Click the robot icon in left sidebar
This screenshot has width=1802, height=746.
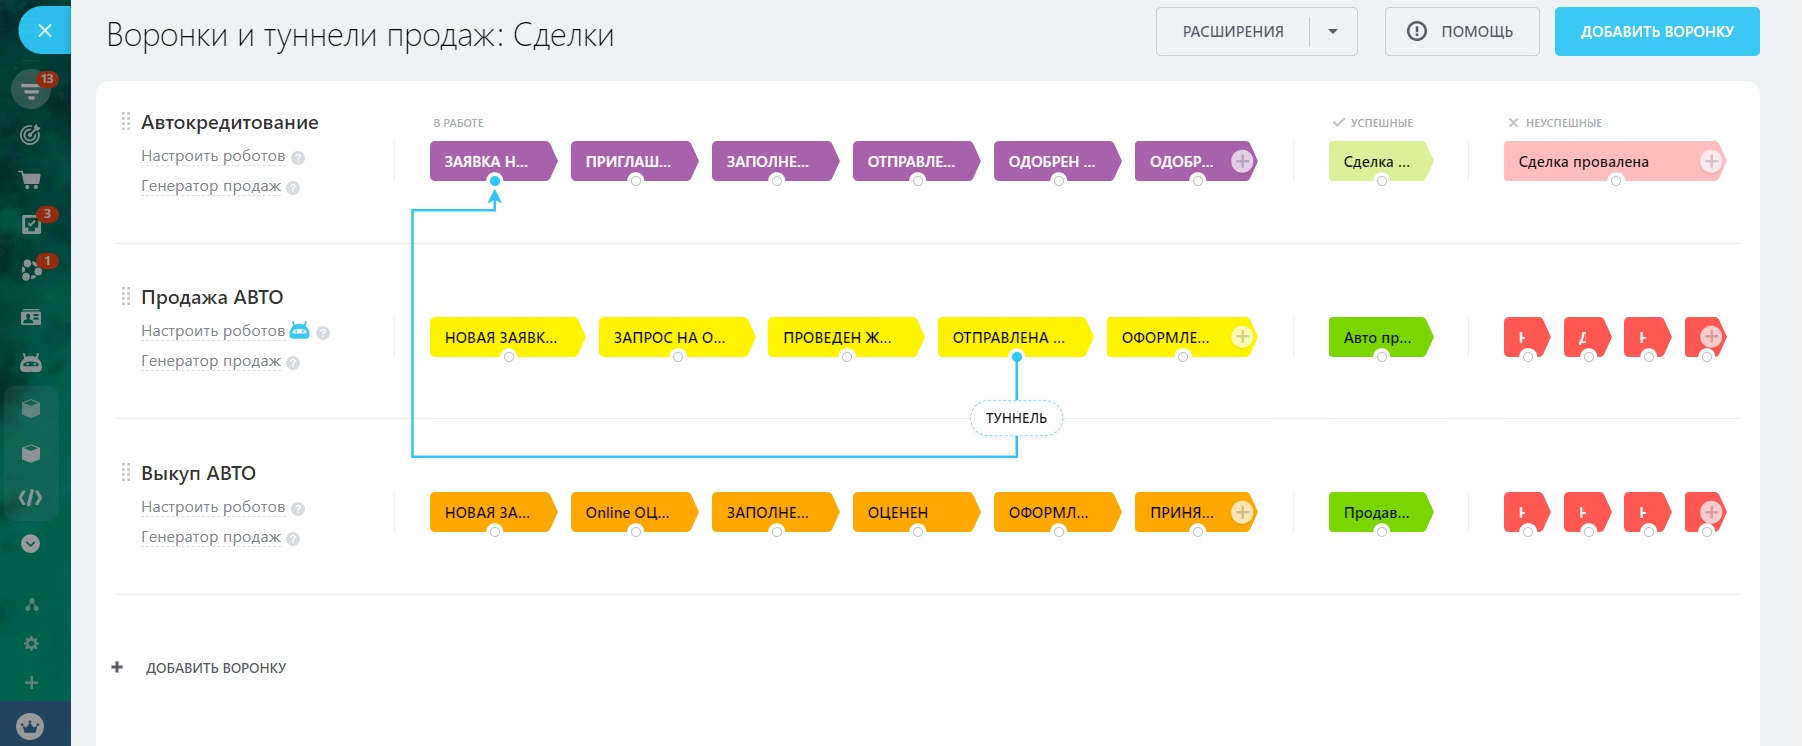tap(31, 362)
